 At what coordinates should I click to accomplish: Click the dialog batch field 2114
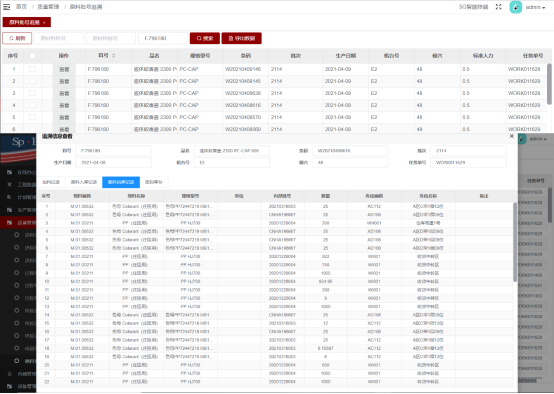(x=468, y=151)
